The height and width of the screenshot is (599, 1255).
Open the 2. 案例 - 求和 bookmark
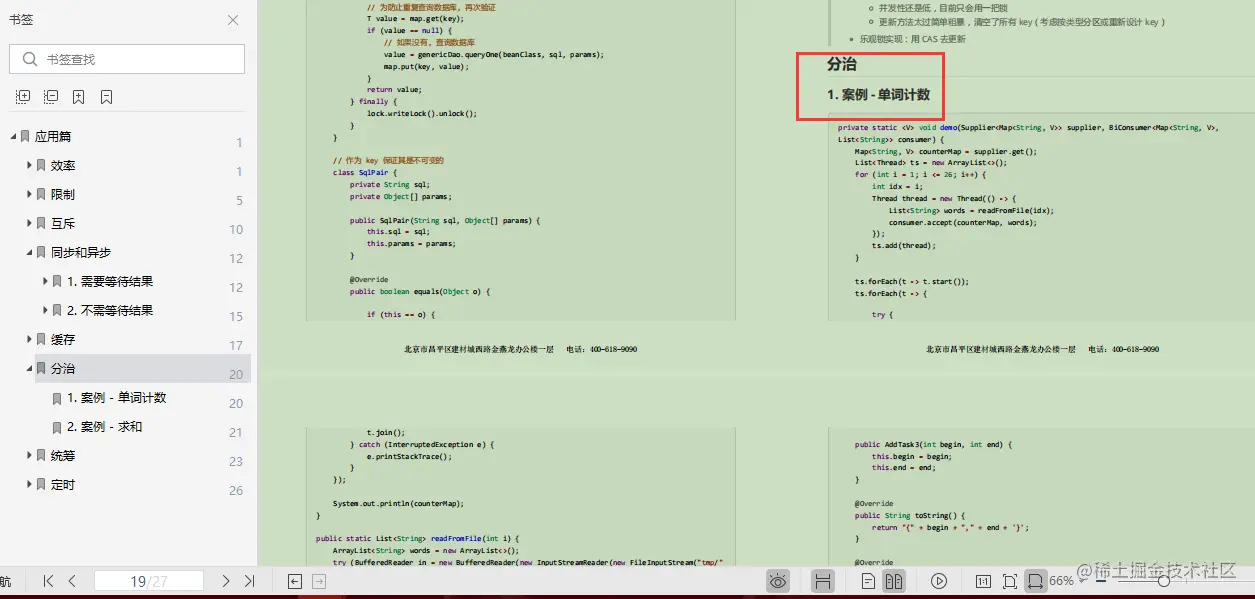[x=105, y=426]
